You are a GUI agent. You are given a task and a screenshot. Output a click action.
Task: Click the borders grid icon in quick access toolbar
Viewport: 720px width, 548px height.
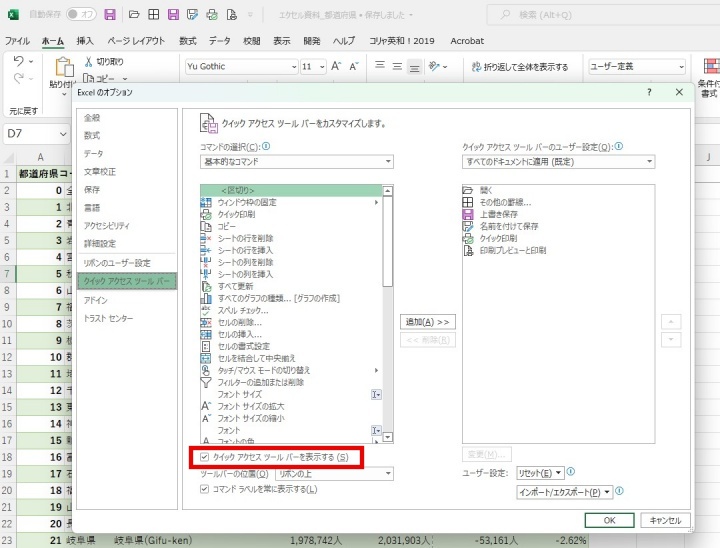point(153,15)
